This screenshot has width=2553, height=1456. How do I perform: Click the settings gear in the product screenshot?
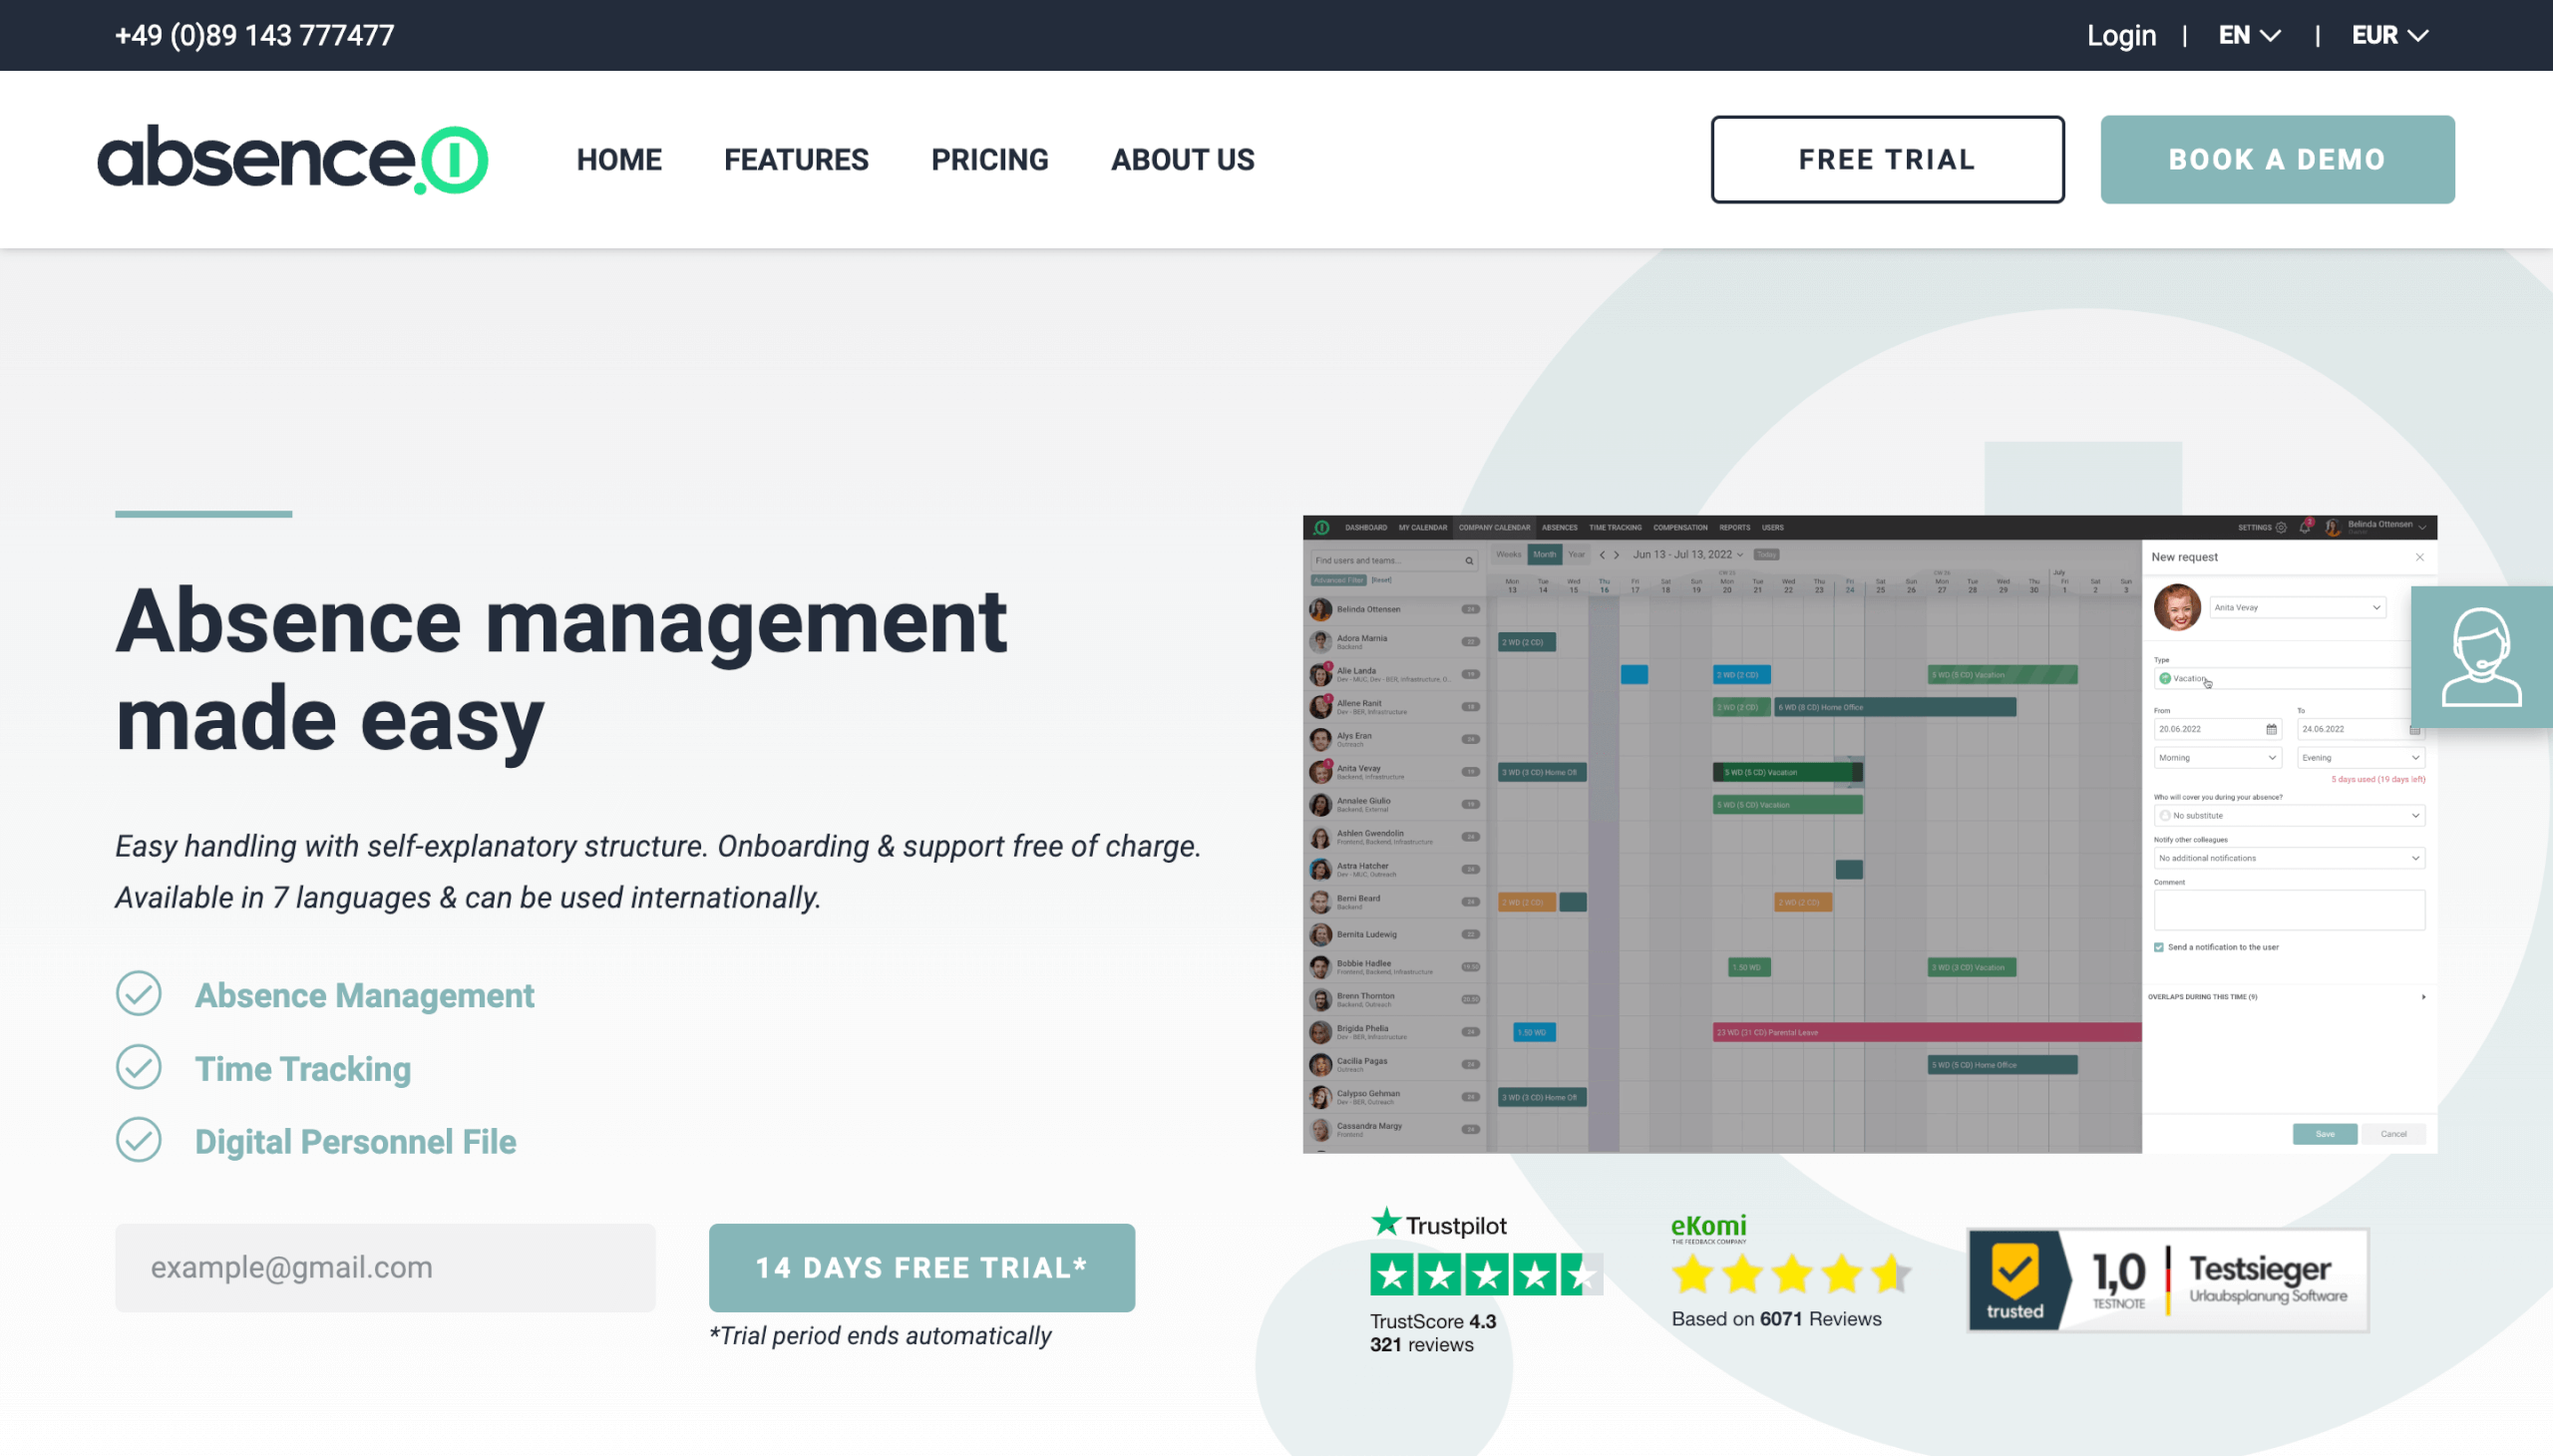click(x=2281, y=527)
